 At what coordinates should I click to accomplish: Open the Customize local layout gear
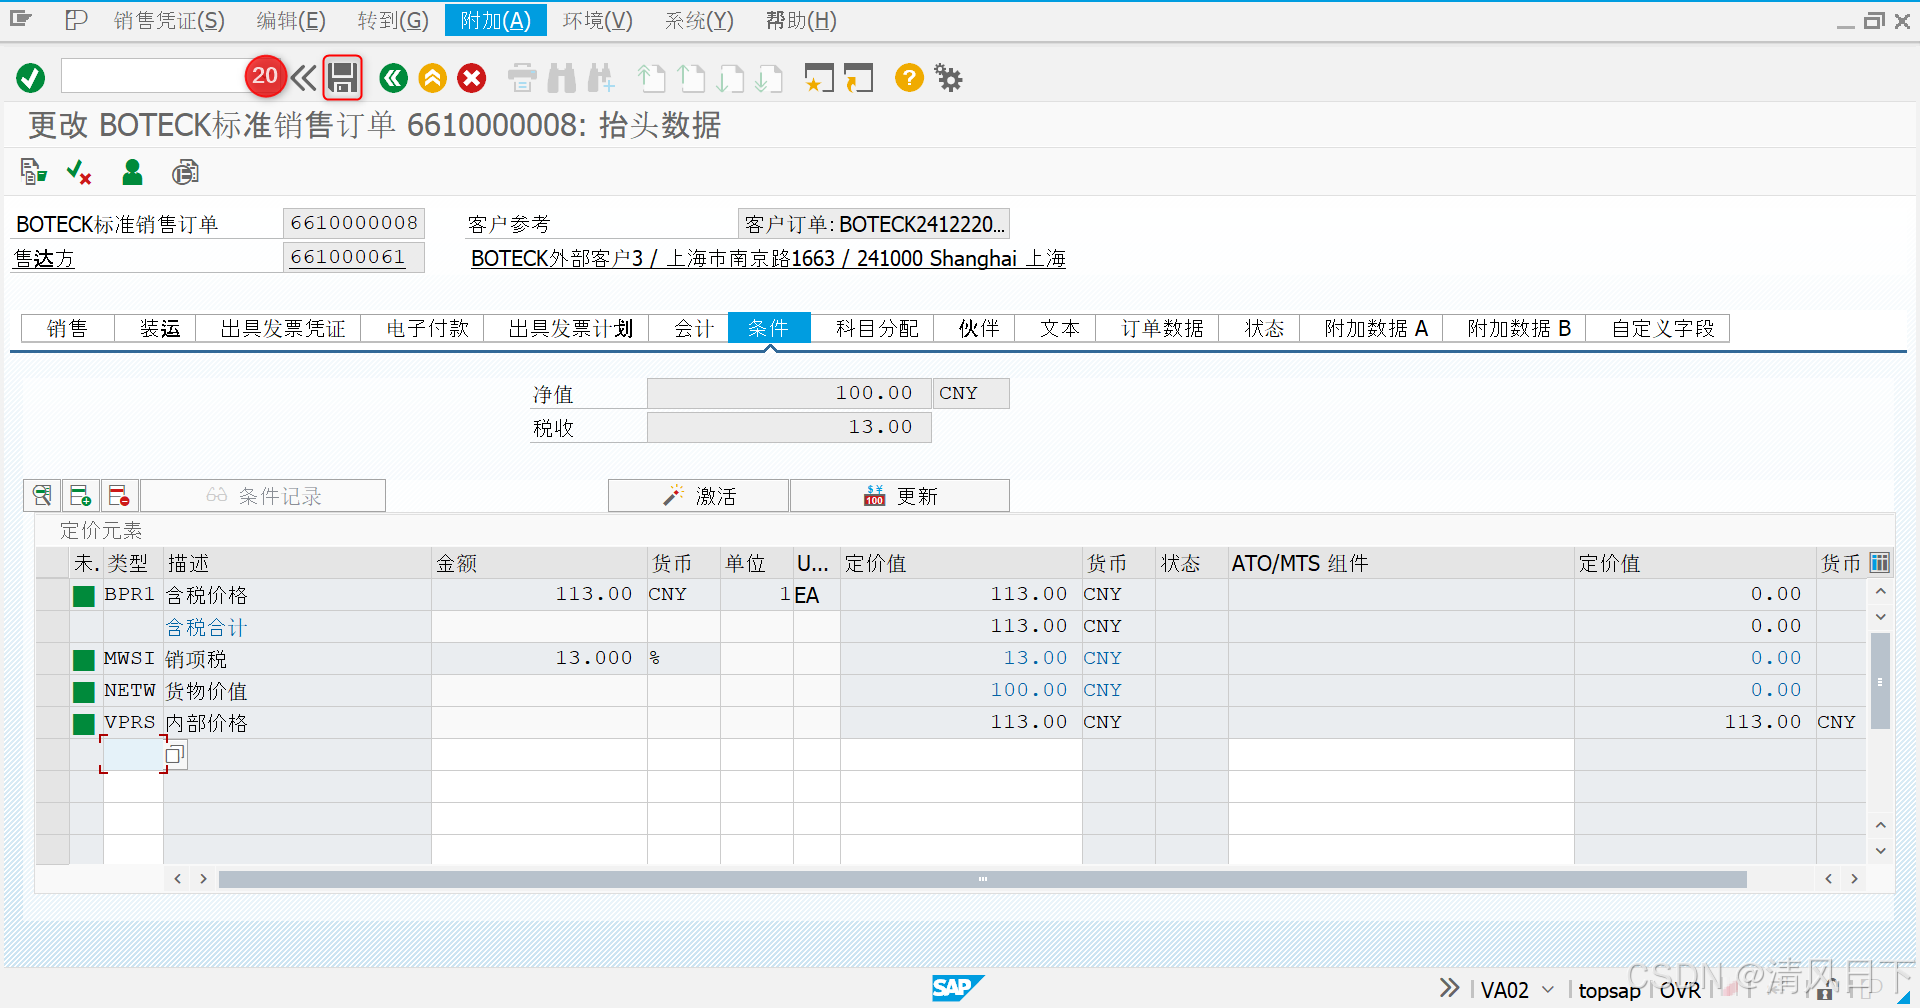(948, 78)
